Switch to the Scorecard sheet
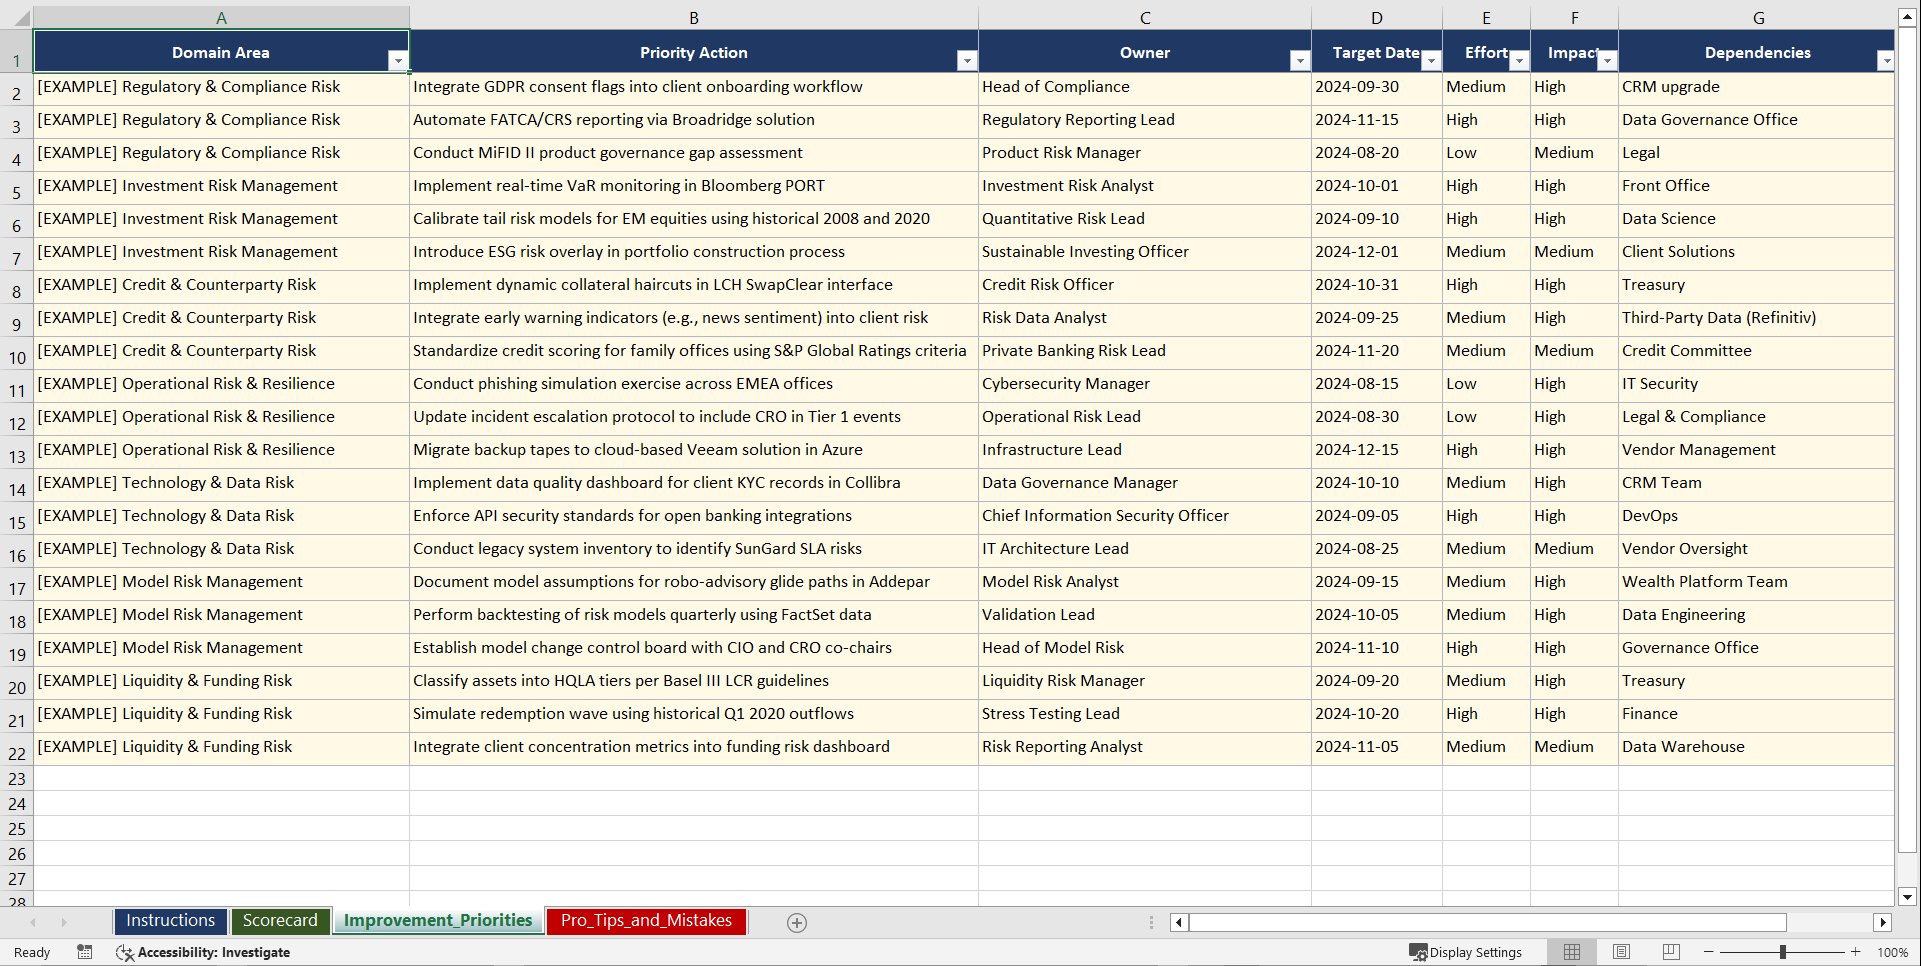Screen dimensions: 1921x966 pos(281,921)
